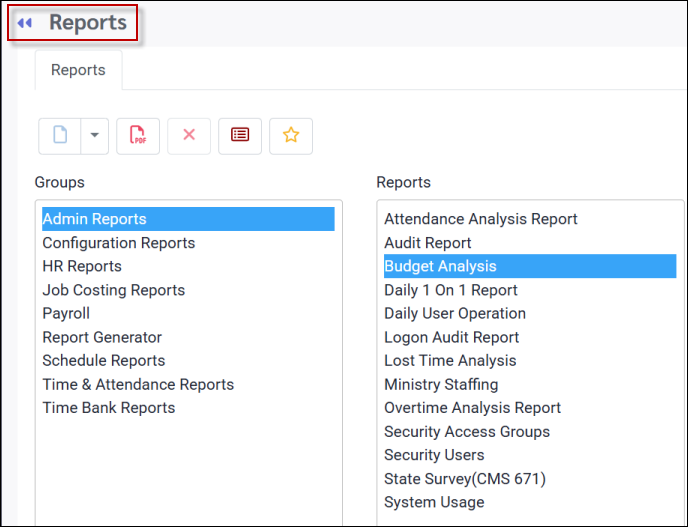The width and height of the screenshot is (688, 527).
Task: Mark report as favorite with star icon
Action: click(291, 136)
